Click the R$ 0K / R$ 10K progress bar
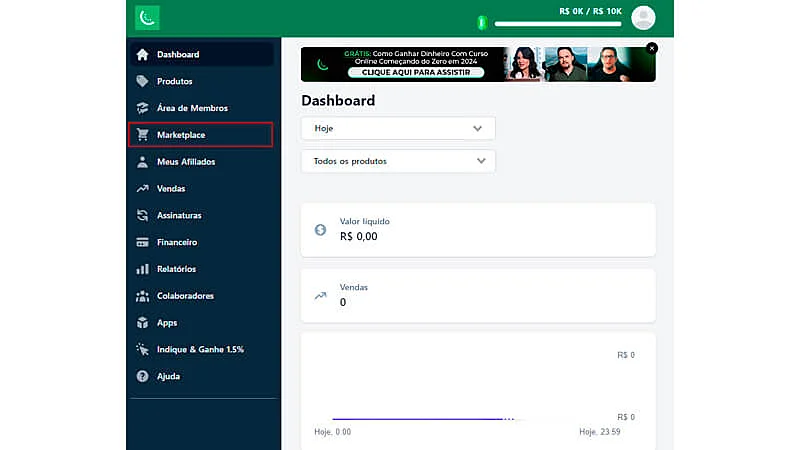 point(558,23)
